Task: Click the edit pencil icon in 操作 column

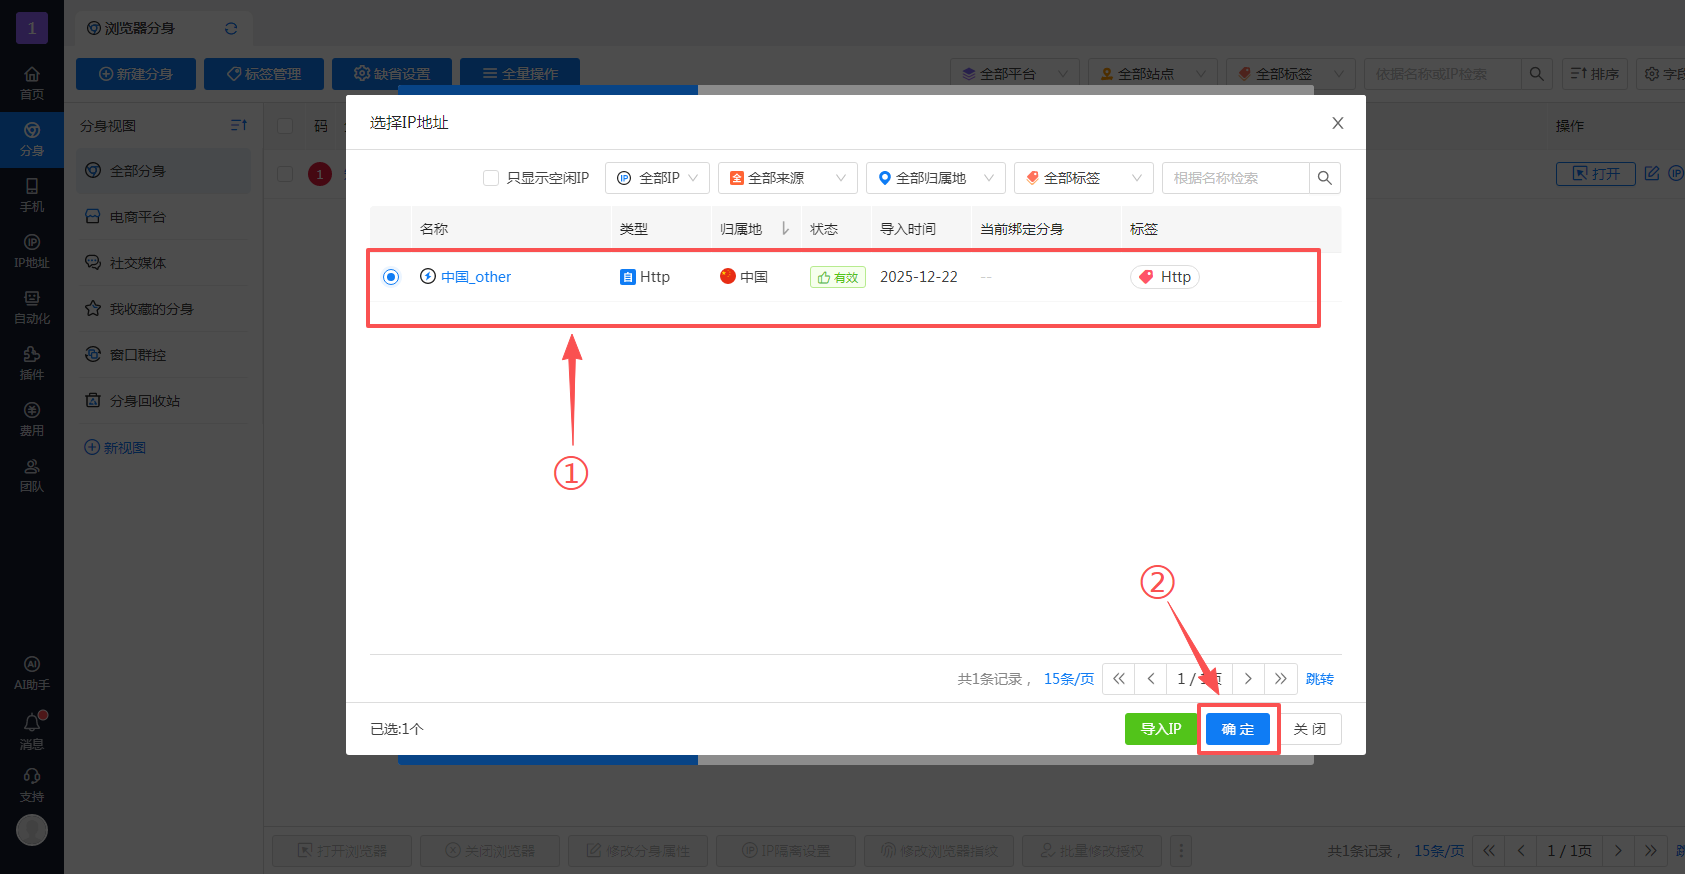Action: (x=1652, y=173)
